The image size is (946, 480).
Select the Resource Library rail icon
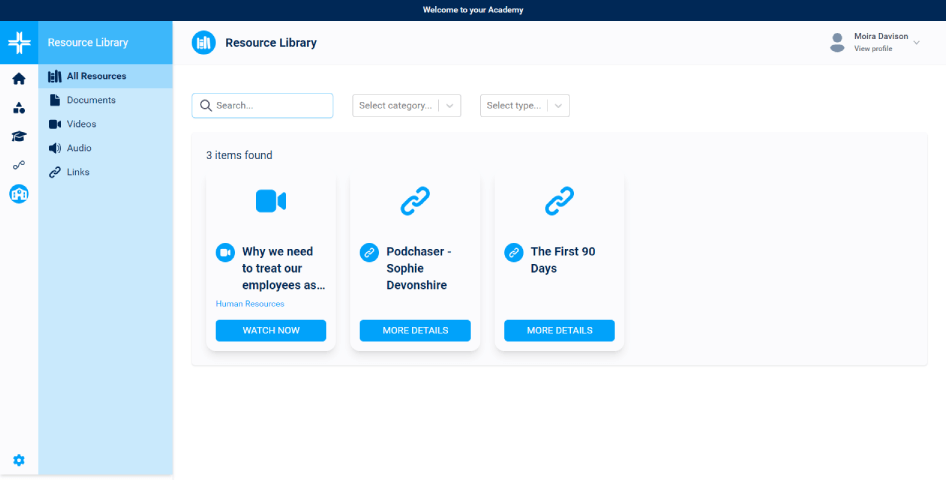pos(19,194)
